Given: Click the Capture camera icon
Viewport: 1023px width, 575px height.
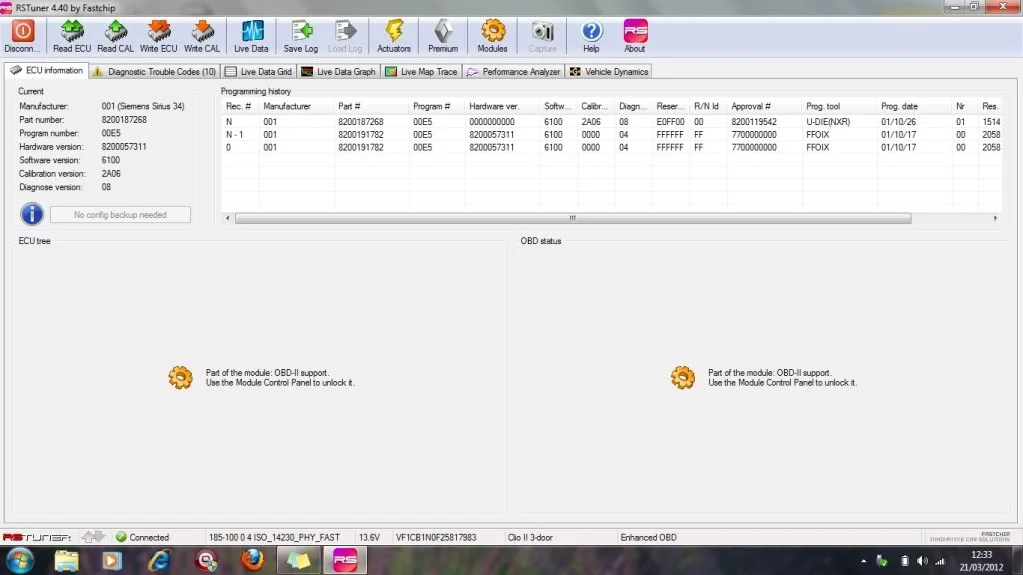Looking at the screenshot, I should click(x=542, y=31).
